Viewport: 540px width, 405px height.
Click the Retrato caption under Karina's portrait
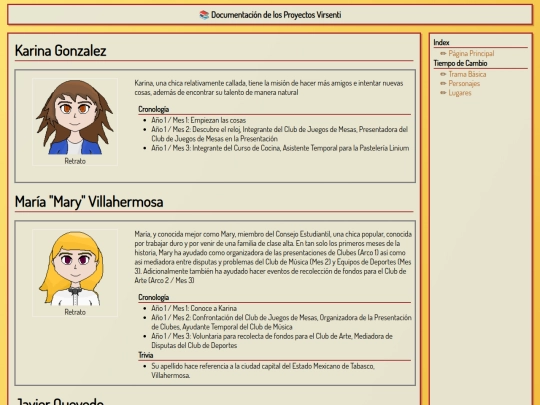pyautogui.click(x=75, y=161)
